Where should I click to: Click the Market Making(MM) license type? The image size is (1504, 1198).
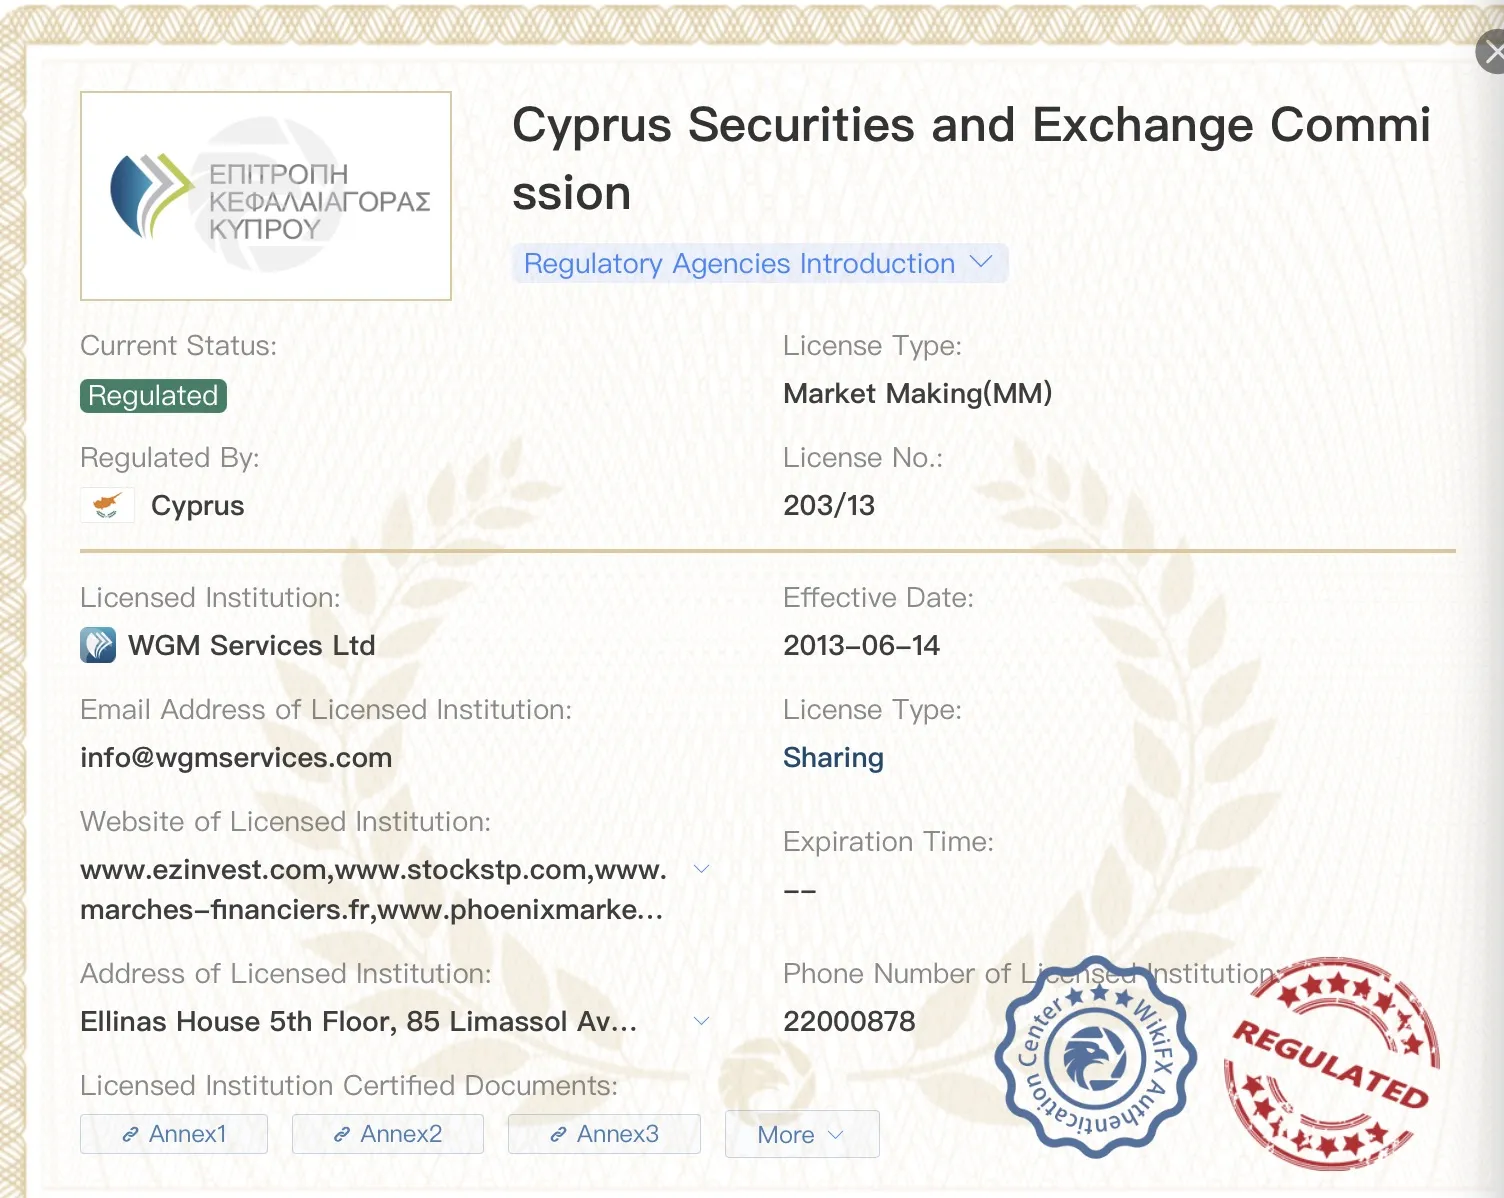[918, 393]
